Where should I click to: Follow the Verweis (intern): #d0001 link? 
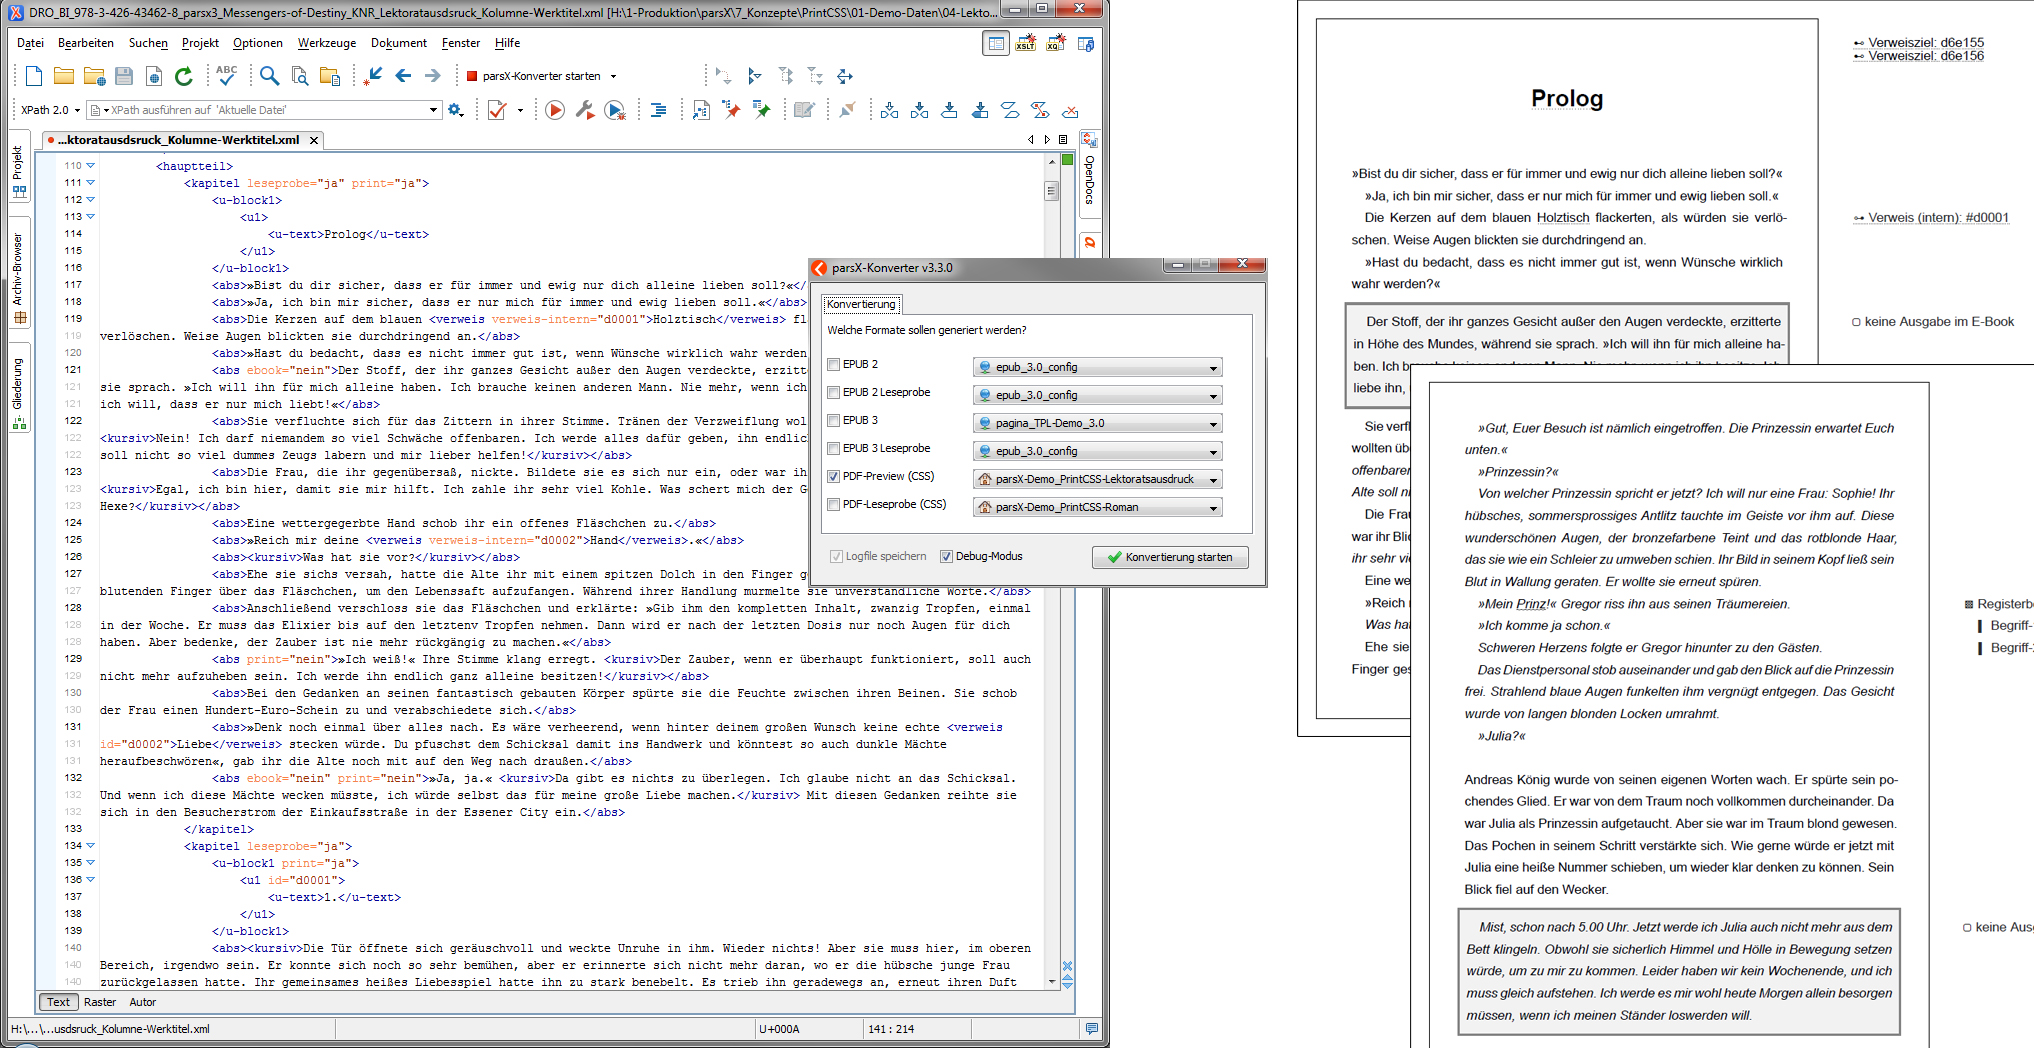pyautogui.click(x=1931, y=217)
